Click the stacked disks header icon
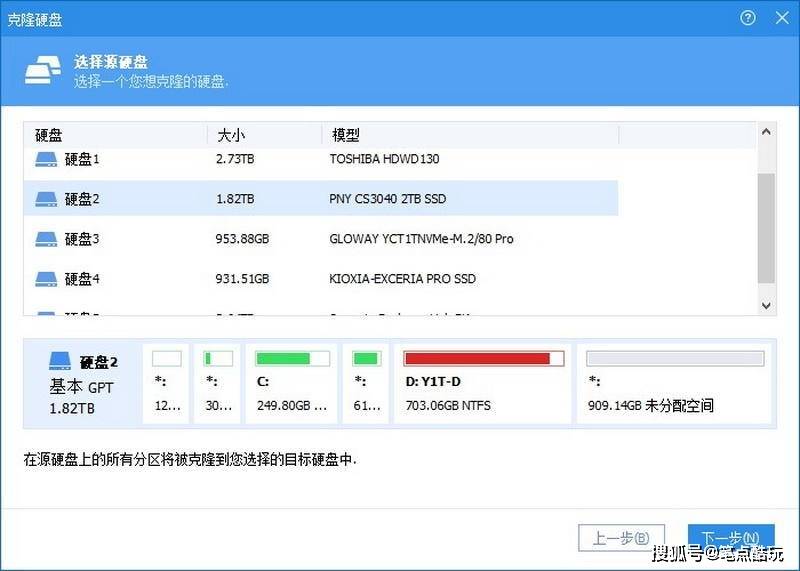 (43, 70)
